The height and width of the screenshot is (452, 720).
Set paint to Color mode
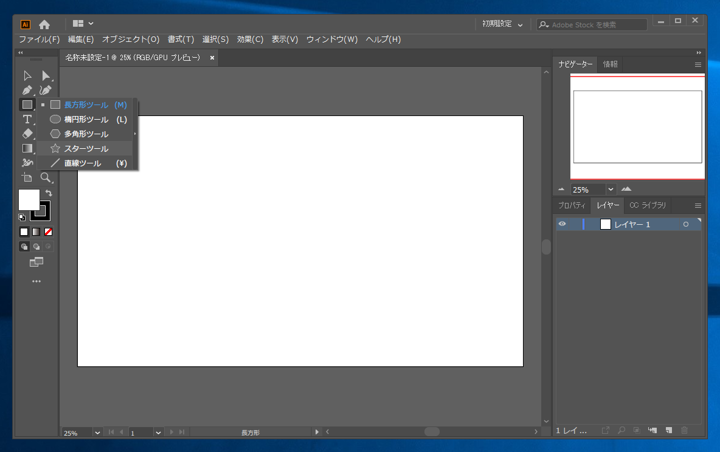pyautogui.click(x=24, y=232)
